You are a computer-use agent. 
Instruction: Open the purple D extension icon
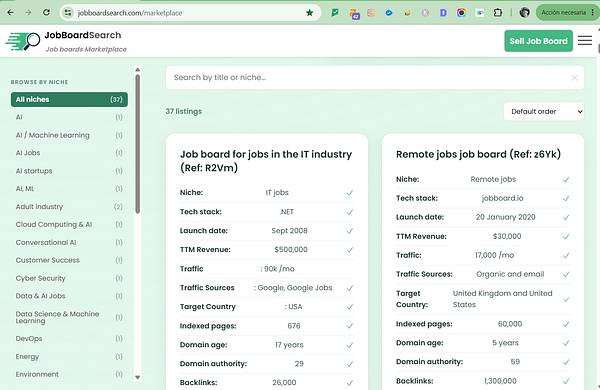(x=443, y=13)
